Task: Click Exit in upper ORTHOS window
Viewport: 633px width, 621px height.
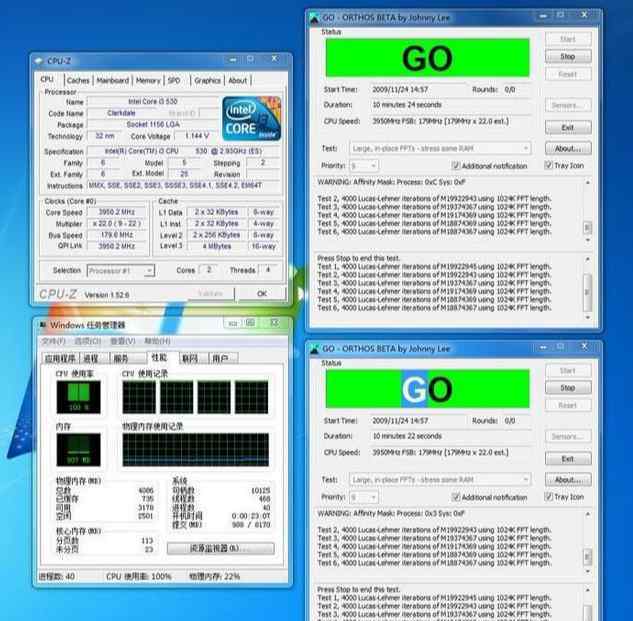Action: pyautogui.click(x=568, y=128)
